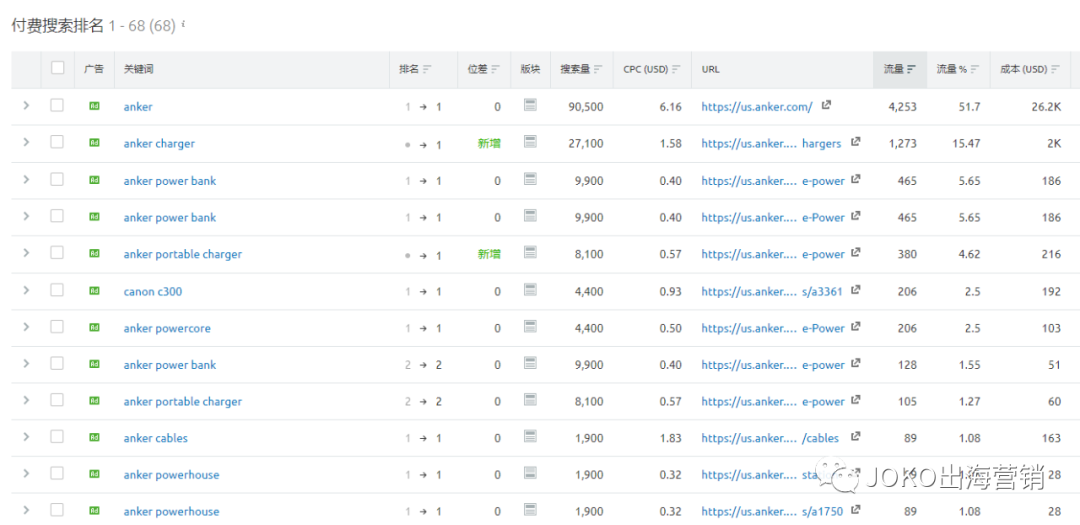Click the 版块 column header
This screenshot has width=1080, height=525.
pyautogui.click(x=530, y=69)
